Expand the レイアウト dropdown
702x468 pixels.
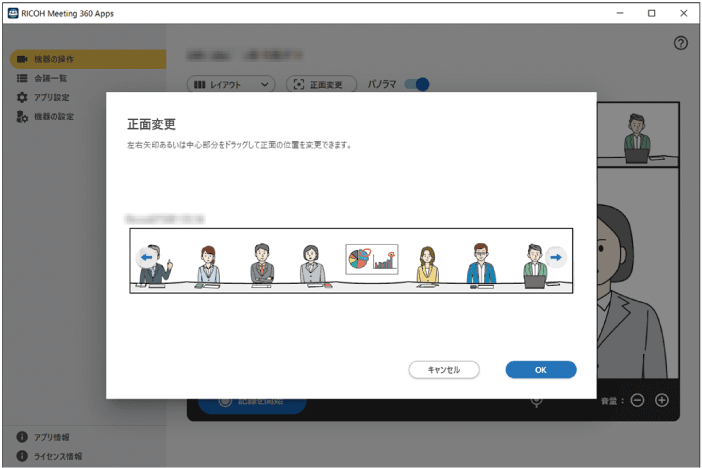[231, 85]
